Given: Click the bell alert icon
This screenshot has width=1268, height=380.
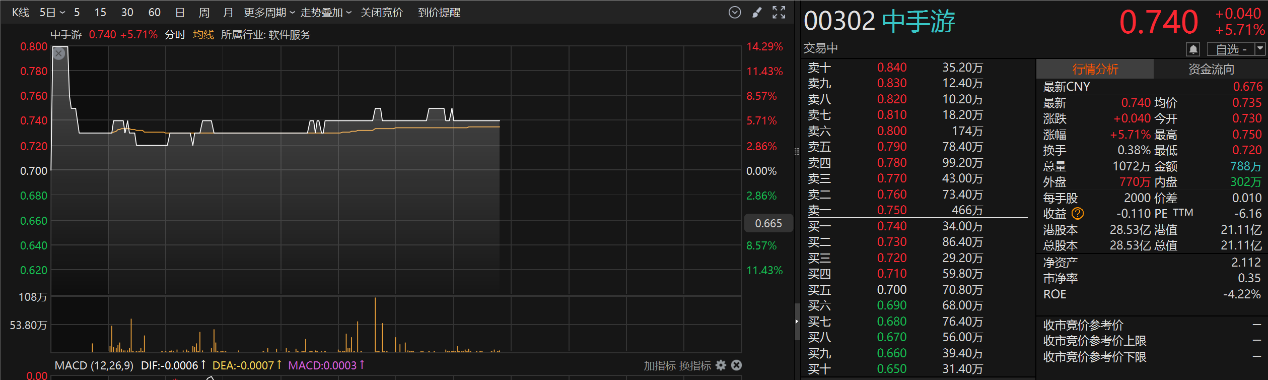Looking at the screenshot, I should 1193,49.
